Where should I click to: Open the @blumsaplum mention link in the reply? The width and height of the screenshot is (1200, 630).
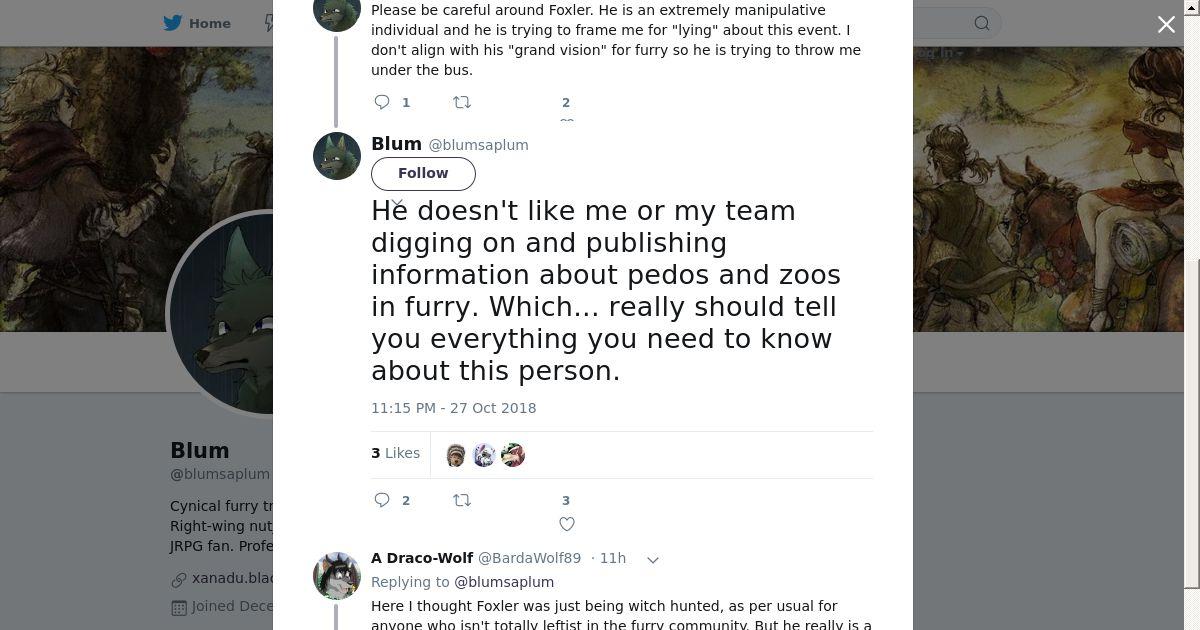click(504, 582)
